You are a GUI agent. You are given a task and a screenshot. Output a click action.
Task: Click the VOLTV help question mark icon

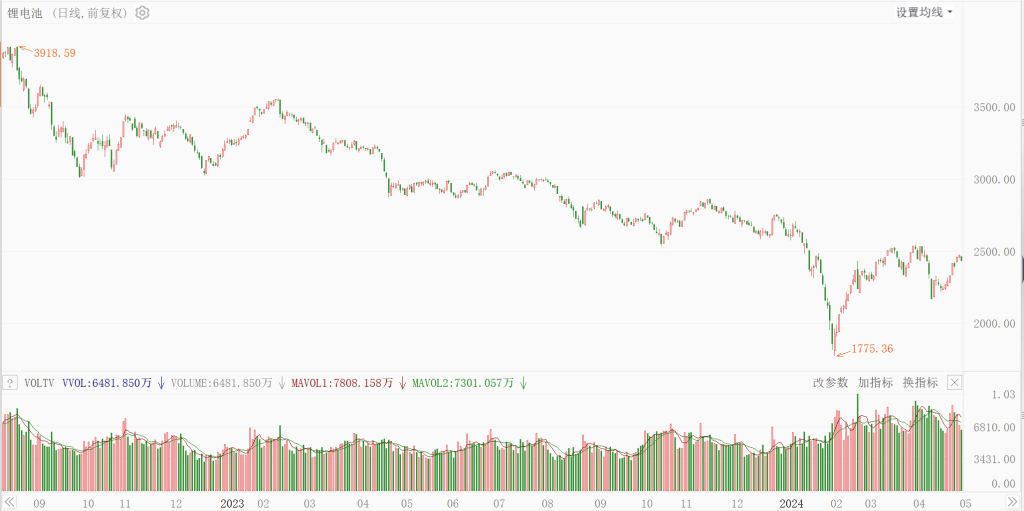tap(11, 382)
